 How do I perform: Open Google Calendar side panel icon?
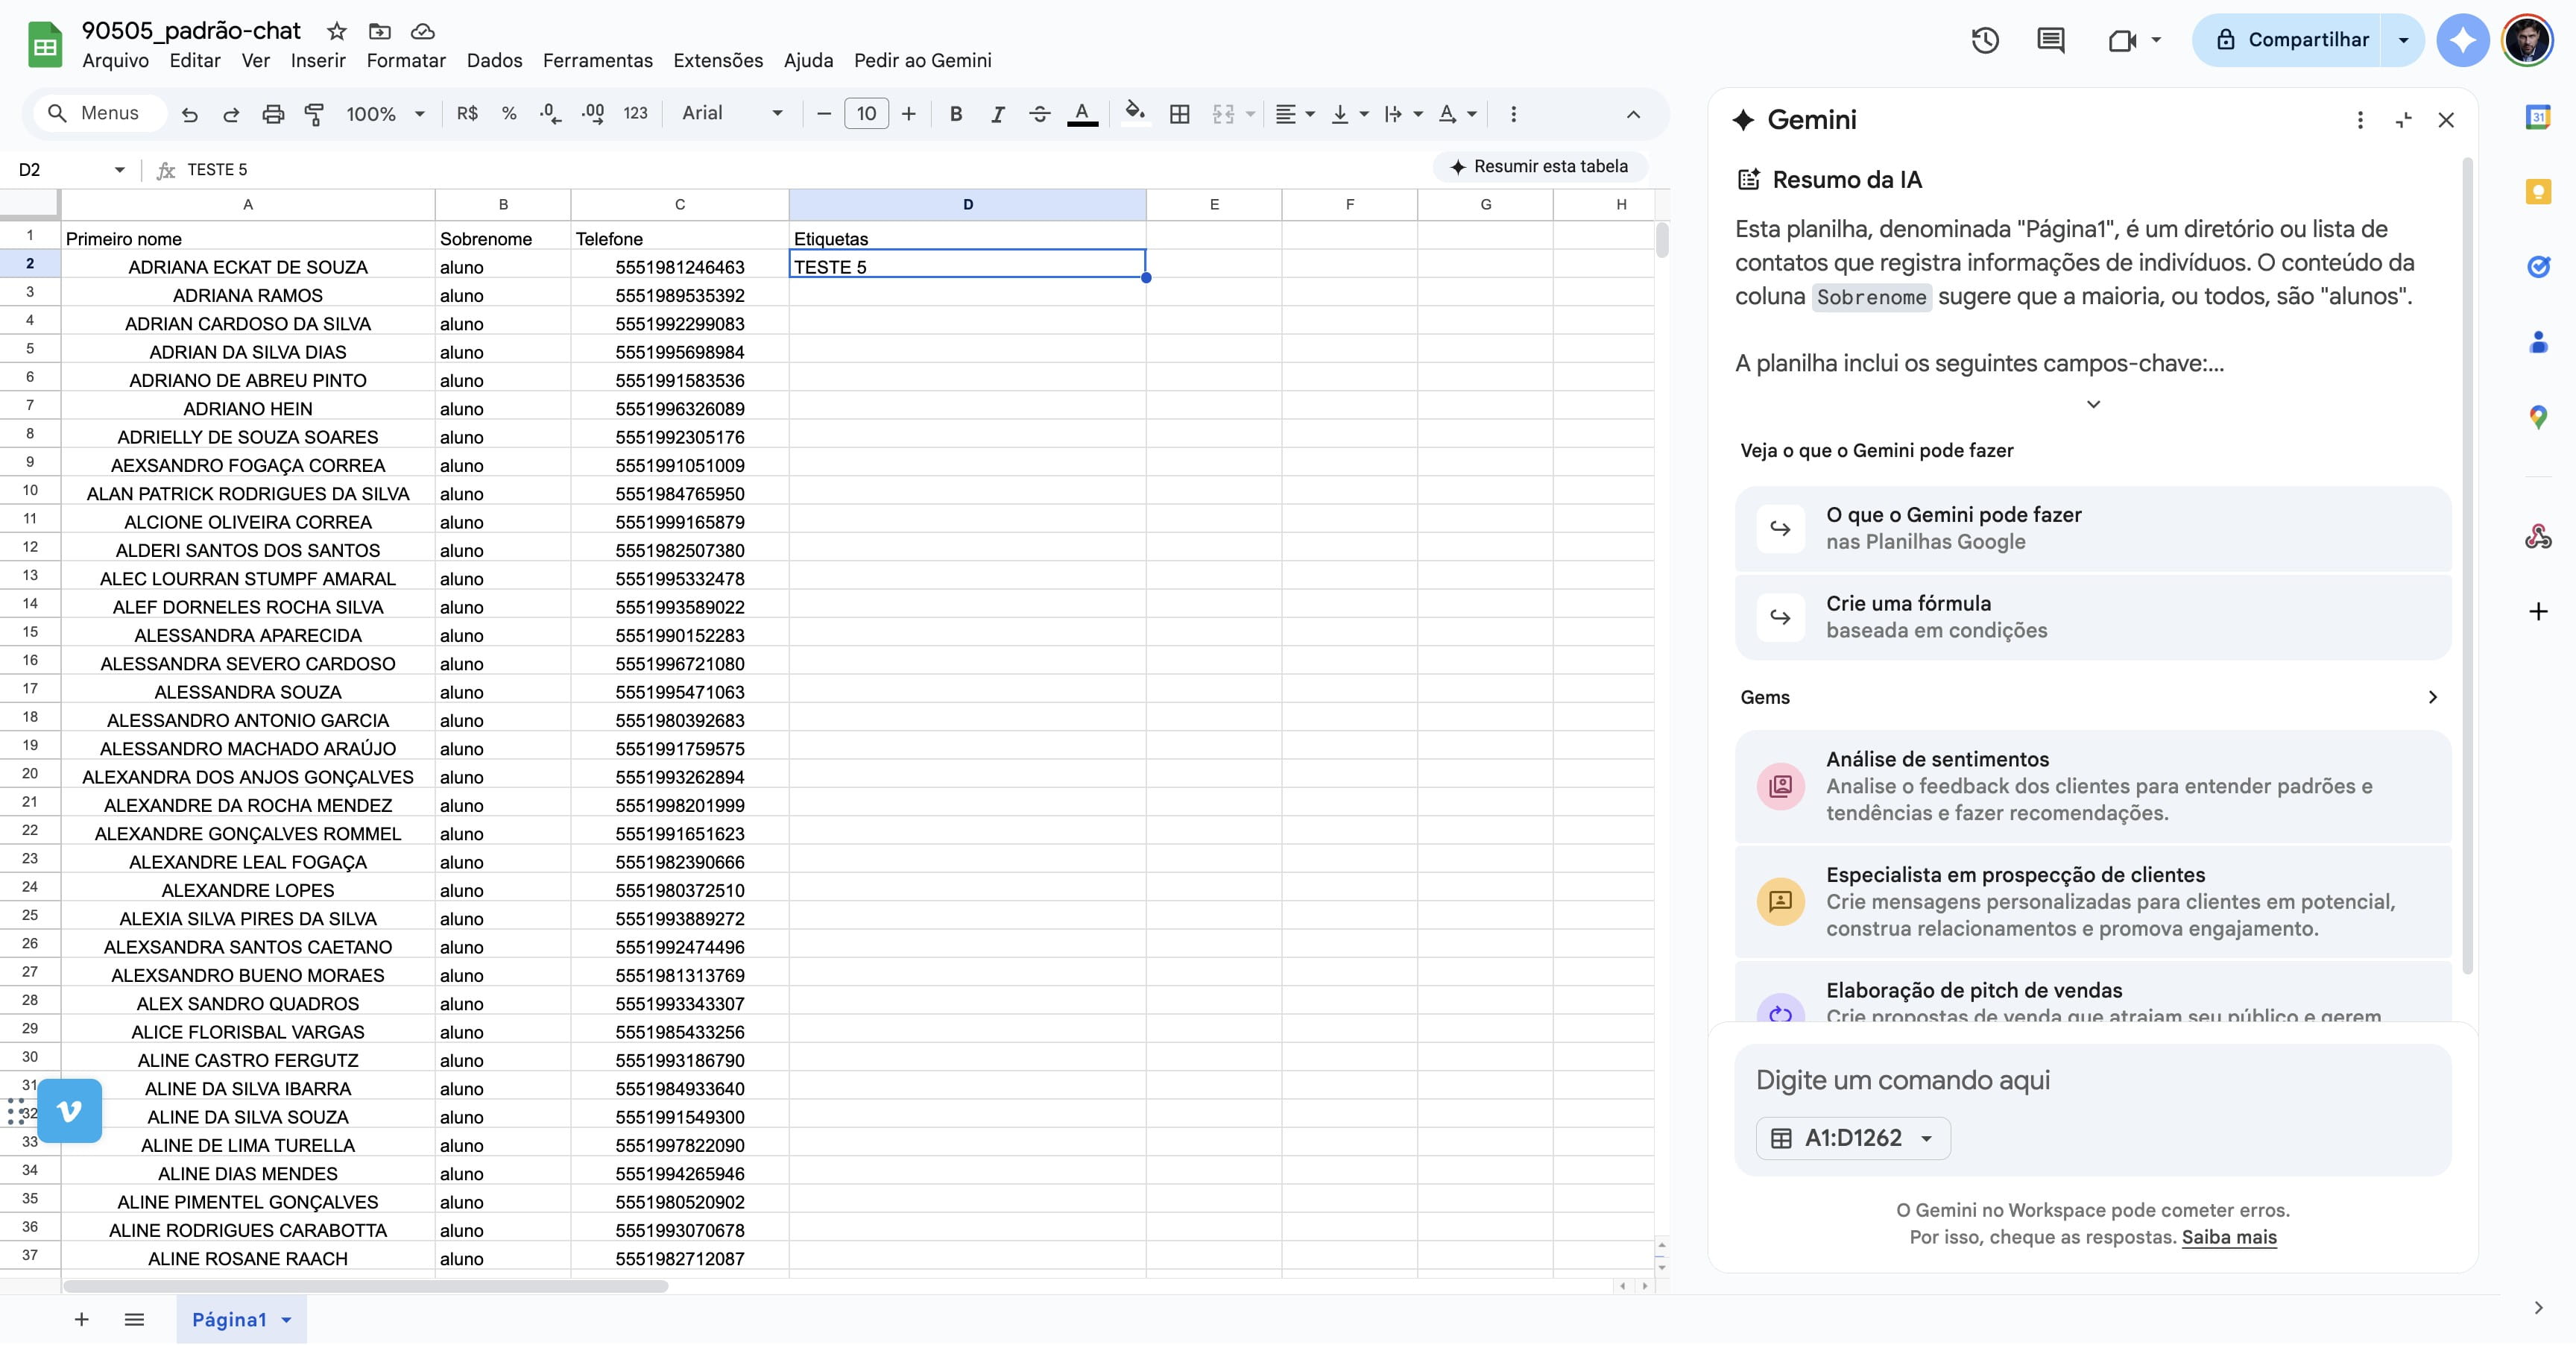pos(2538,116)
